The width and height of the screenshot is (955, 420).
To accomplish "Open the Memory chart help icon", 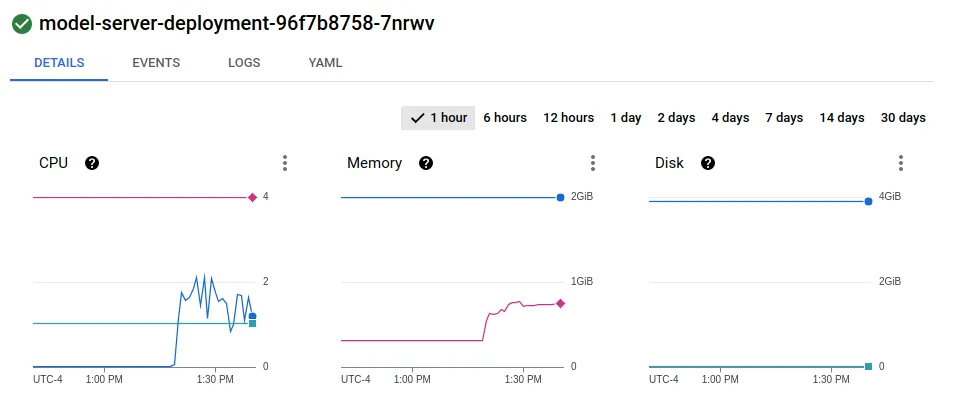I will (x=426, y=163).
